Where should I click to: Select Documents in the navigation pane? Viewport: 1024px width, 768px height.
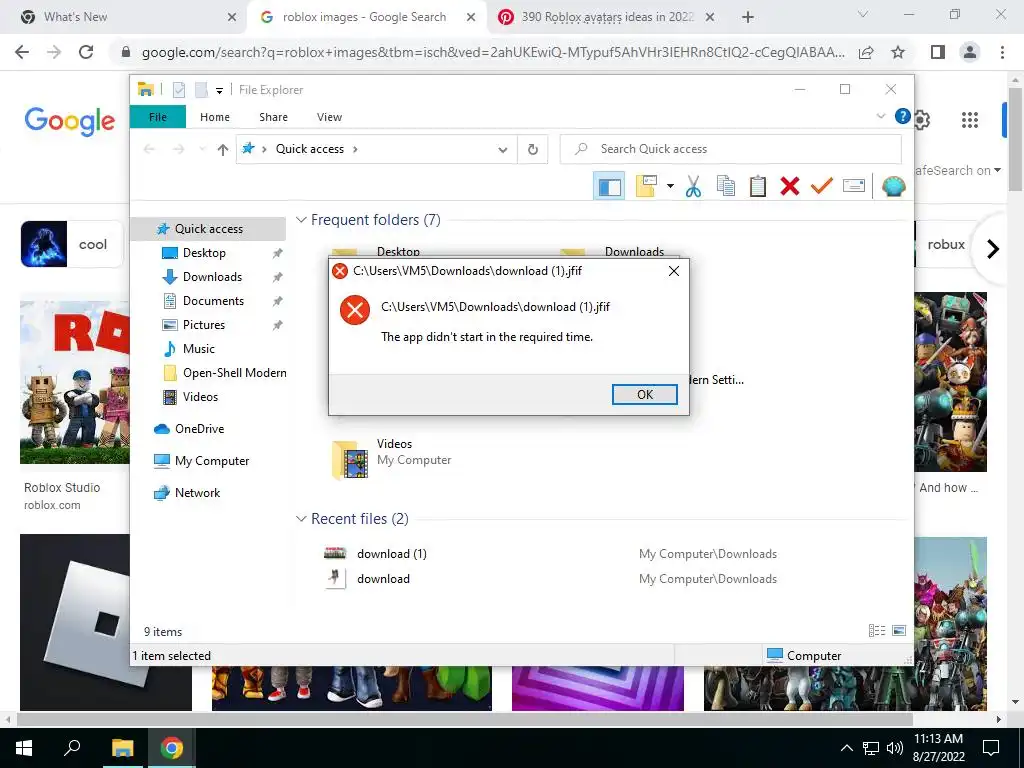pos(213,301)
